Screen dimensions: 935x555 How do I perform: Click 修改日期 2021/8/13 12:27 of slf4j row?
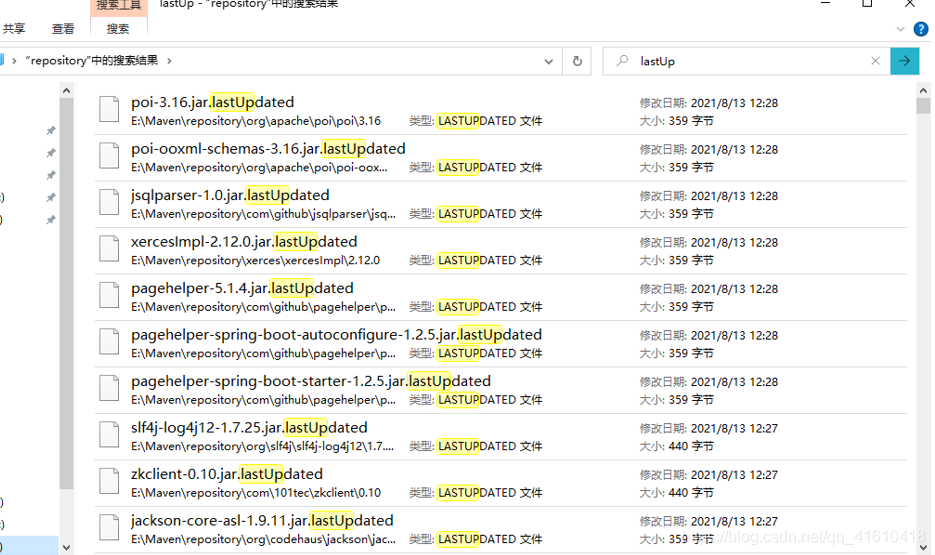708,429
